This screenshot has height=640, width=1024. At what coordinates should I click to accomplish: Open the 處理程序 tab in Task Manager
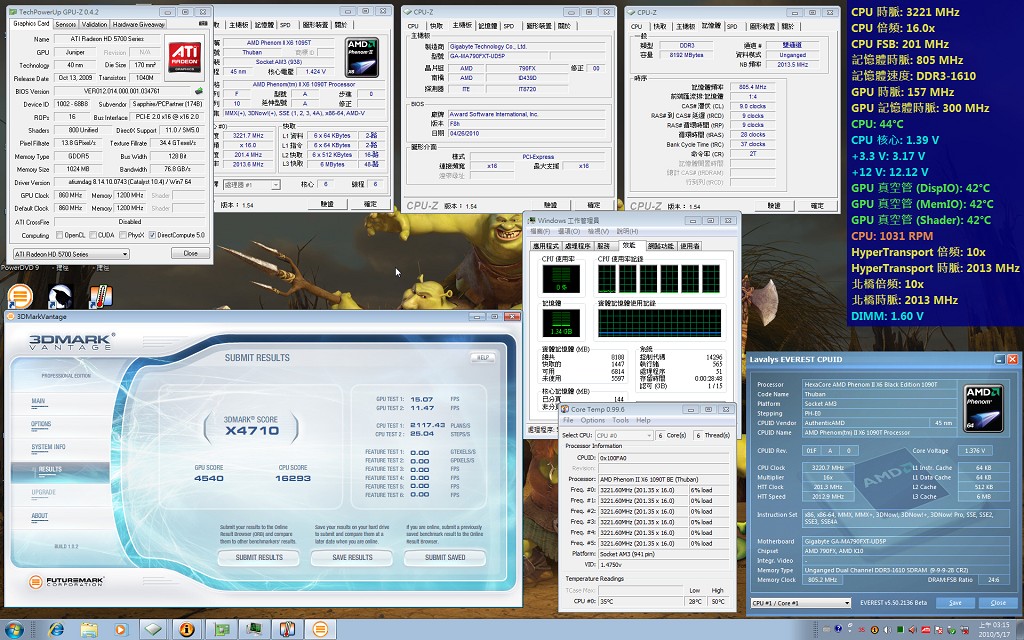coord(577,246)
